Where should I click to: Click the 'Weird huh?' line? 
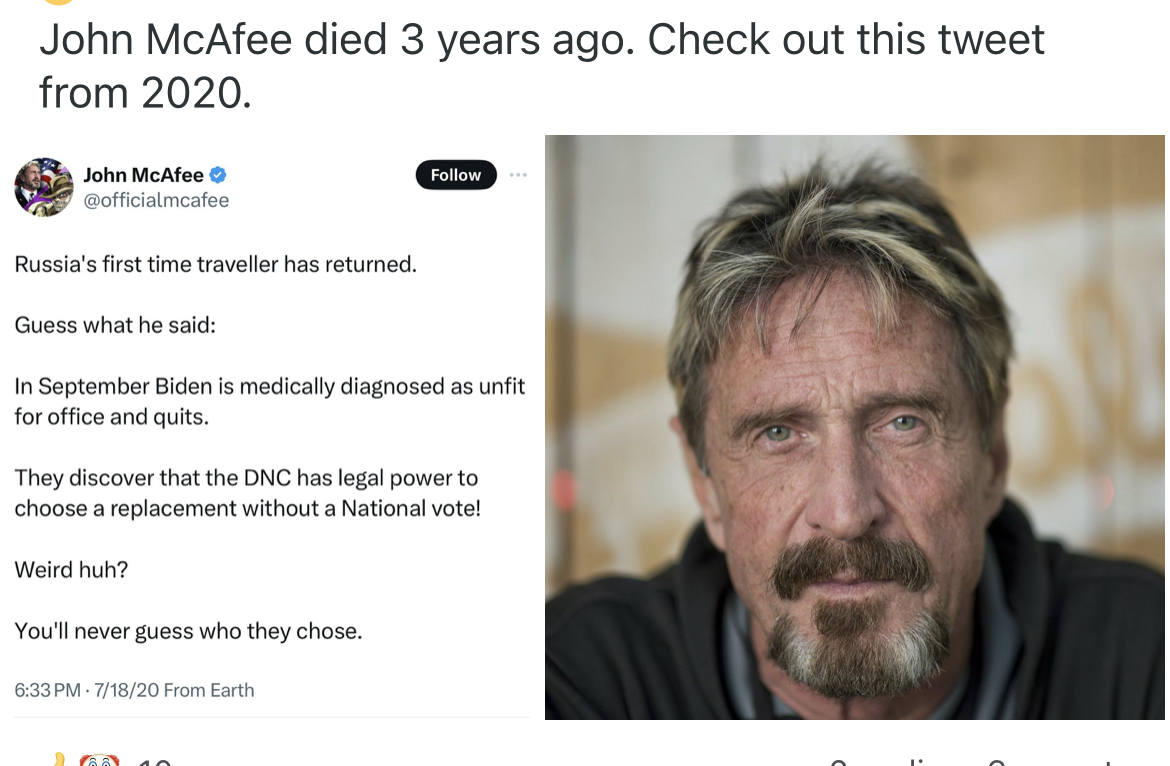[x=71, y=570]
